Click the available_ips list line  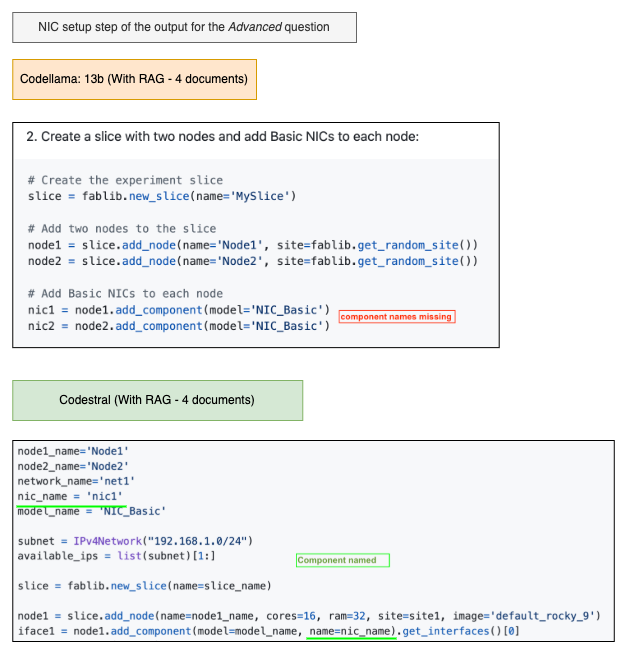117,555
